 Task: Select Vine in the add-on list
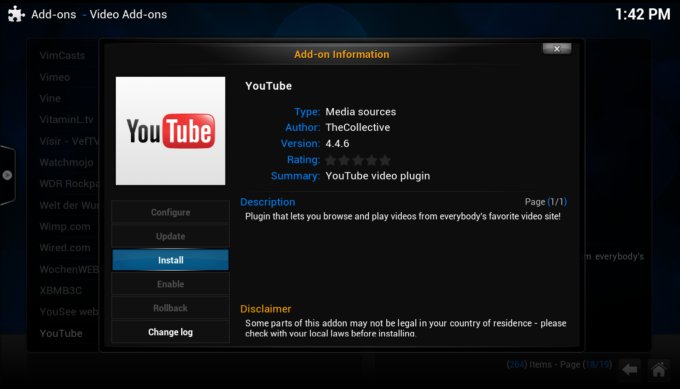pos(50,98)
